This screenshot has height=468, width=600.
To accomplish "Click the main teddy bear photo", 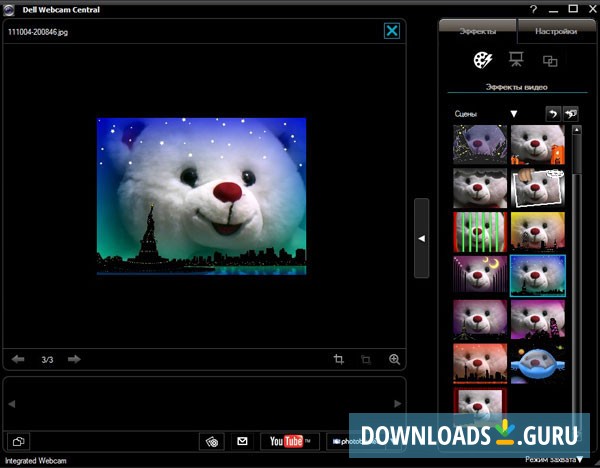I will [x=202, y=196].
